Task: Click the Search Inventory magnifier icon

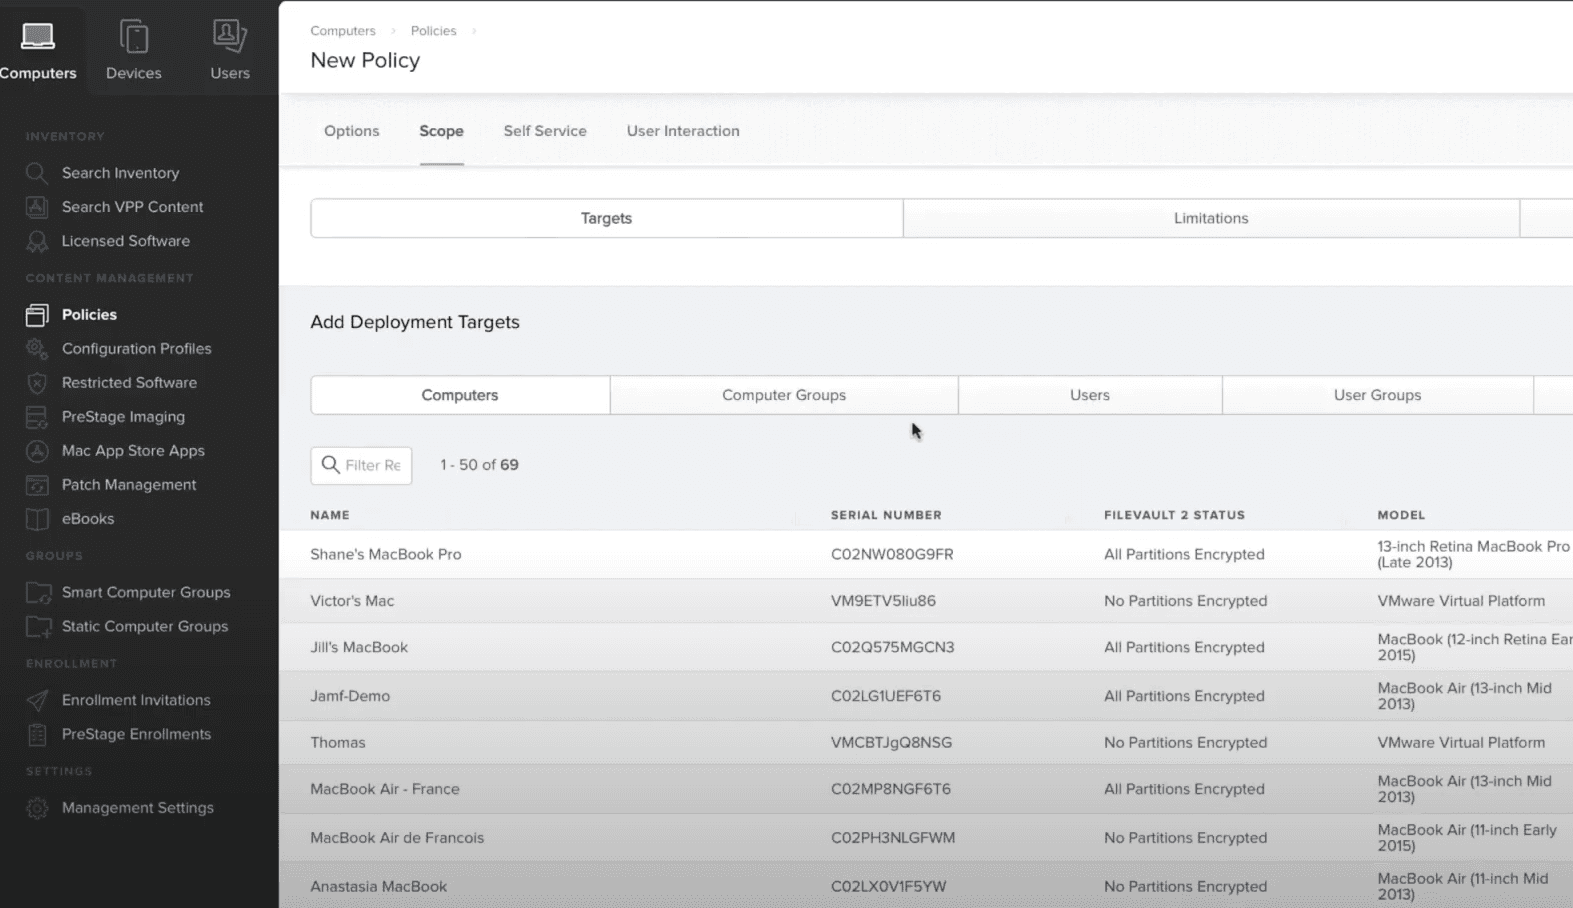Action: coord(37,173)
